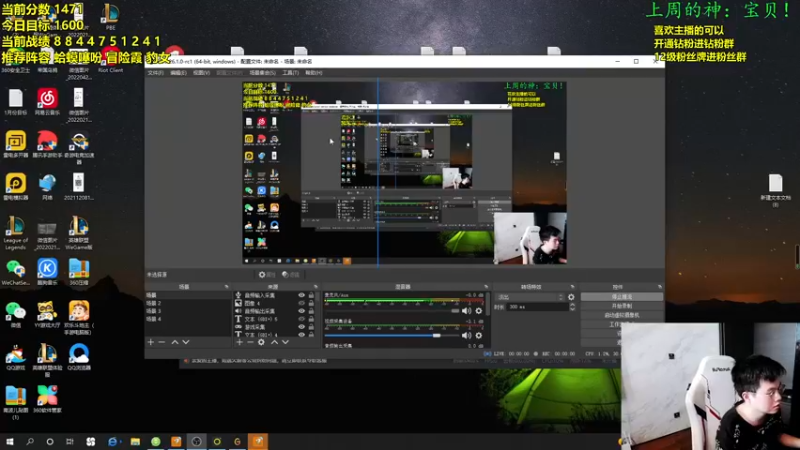Open the 文件(F) menu in OBS
The height and width of the screenshot is (450, 800).
coord(155,73)
